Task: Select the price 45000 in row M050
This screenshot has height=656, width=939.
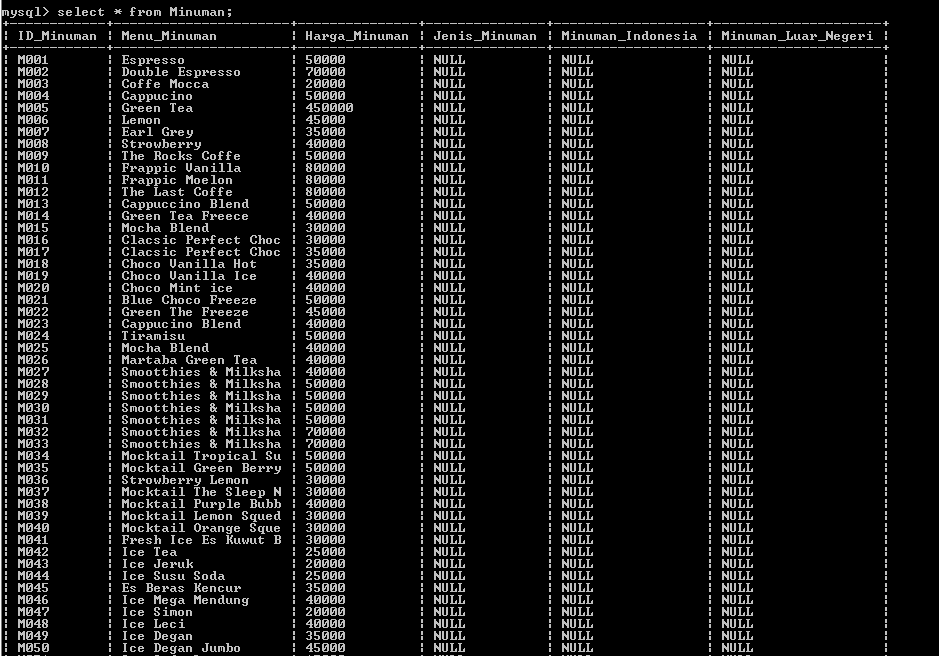Action: tap(325, 648)
